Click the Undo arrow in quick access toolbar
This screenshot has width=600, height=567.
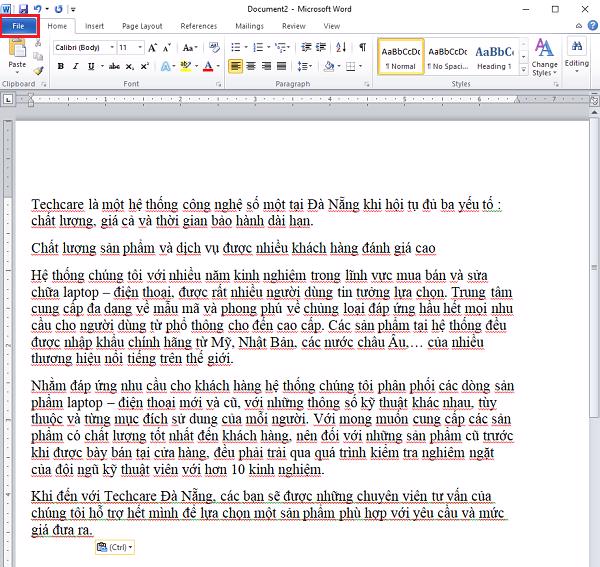click(x=37, y=7)
